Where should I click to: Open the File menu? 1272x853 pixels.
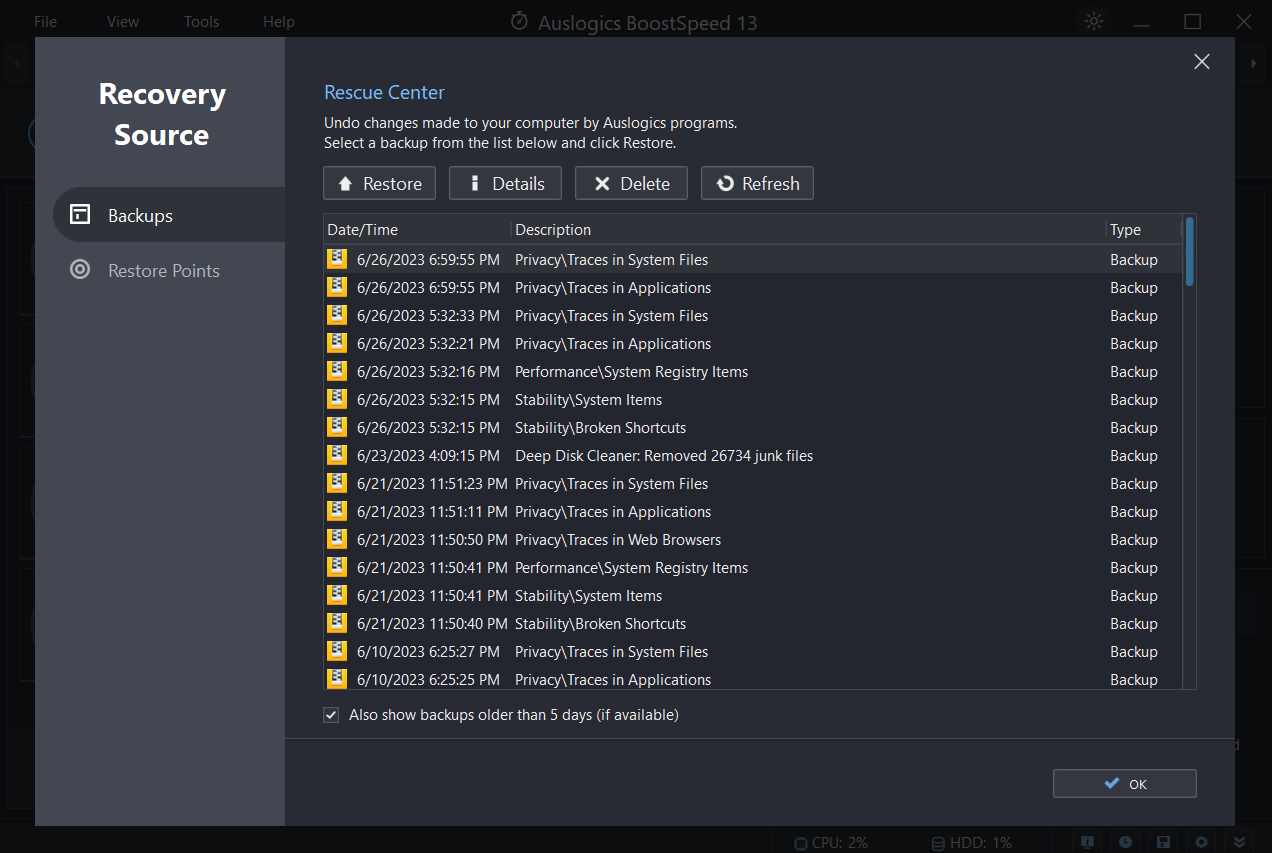click(46, 21)
